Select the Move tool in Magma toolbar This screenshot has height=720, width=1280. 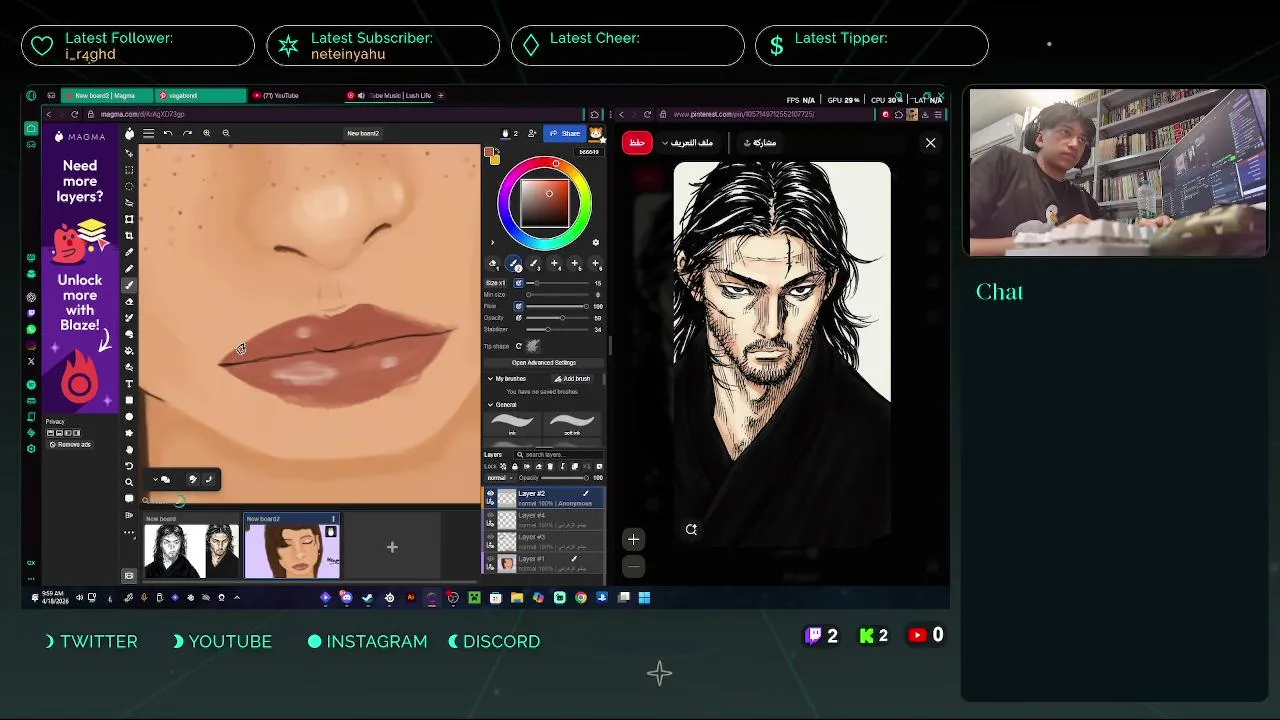129,152
